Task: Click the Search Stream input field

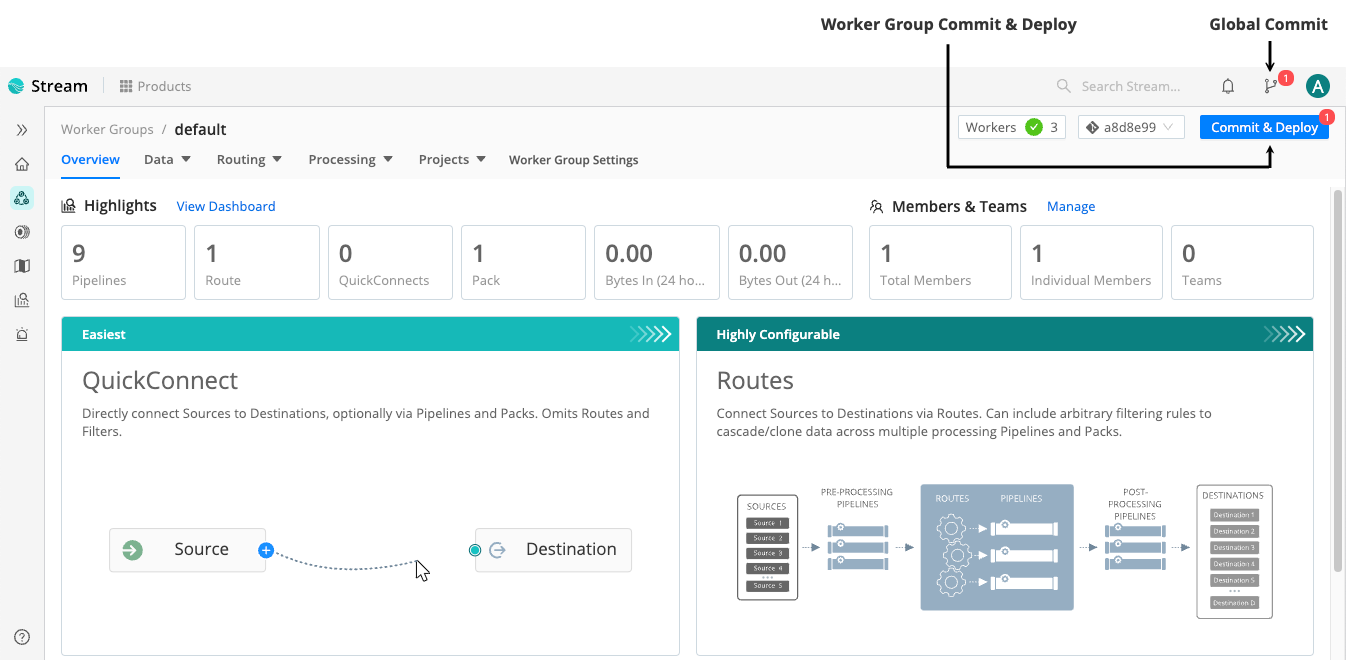Action: (x=1130, y=86)
